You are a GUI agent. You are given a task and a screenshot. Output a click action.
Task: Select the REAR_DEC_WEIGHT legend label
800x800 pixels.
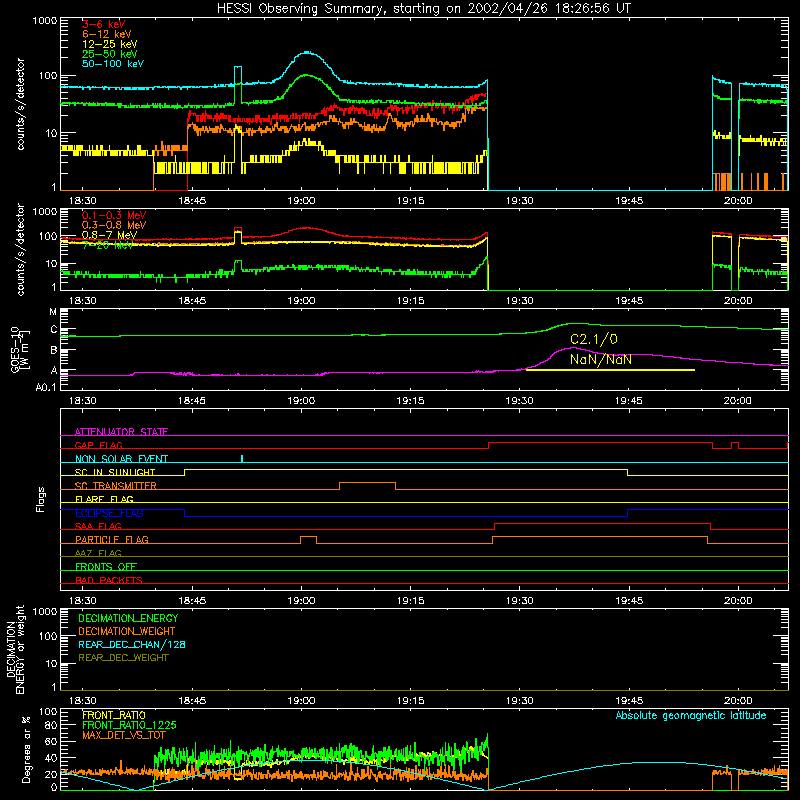(x=123, y=658)
